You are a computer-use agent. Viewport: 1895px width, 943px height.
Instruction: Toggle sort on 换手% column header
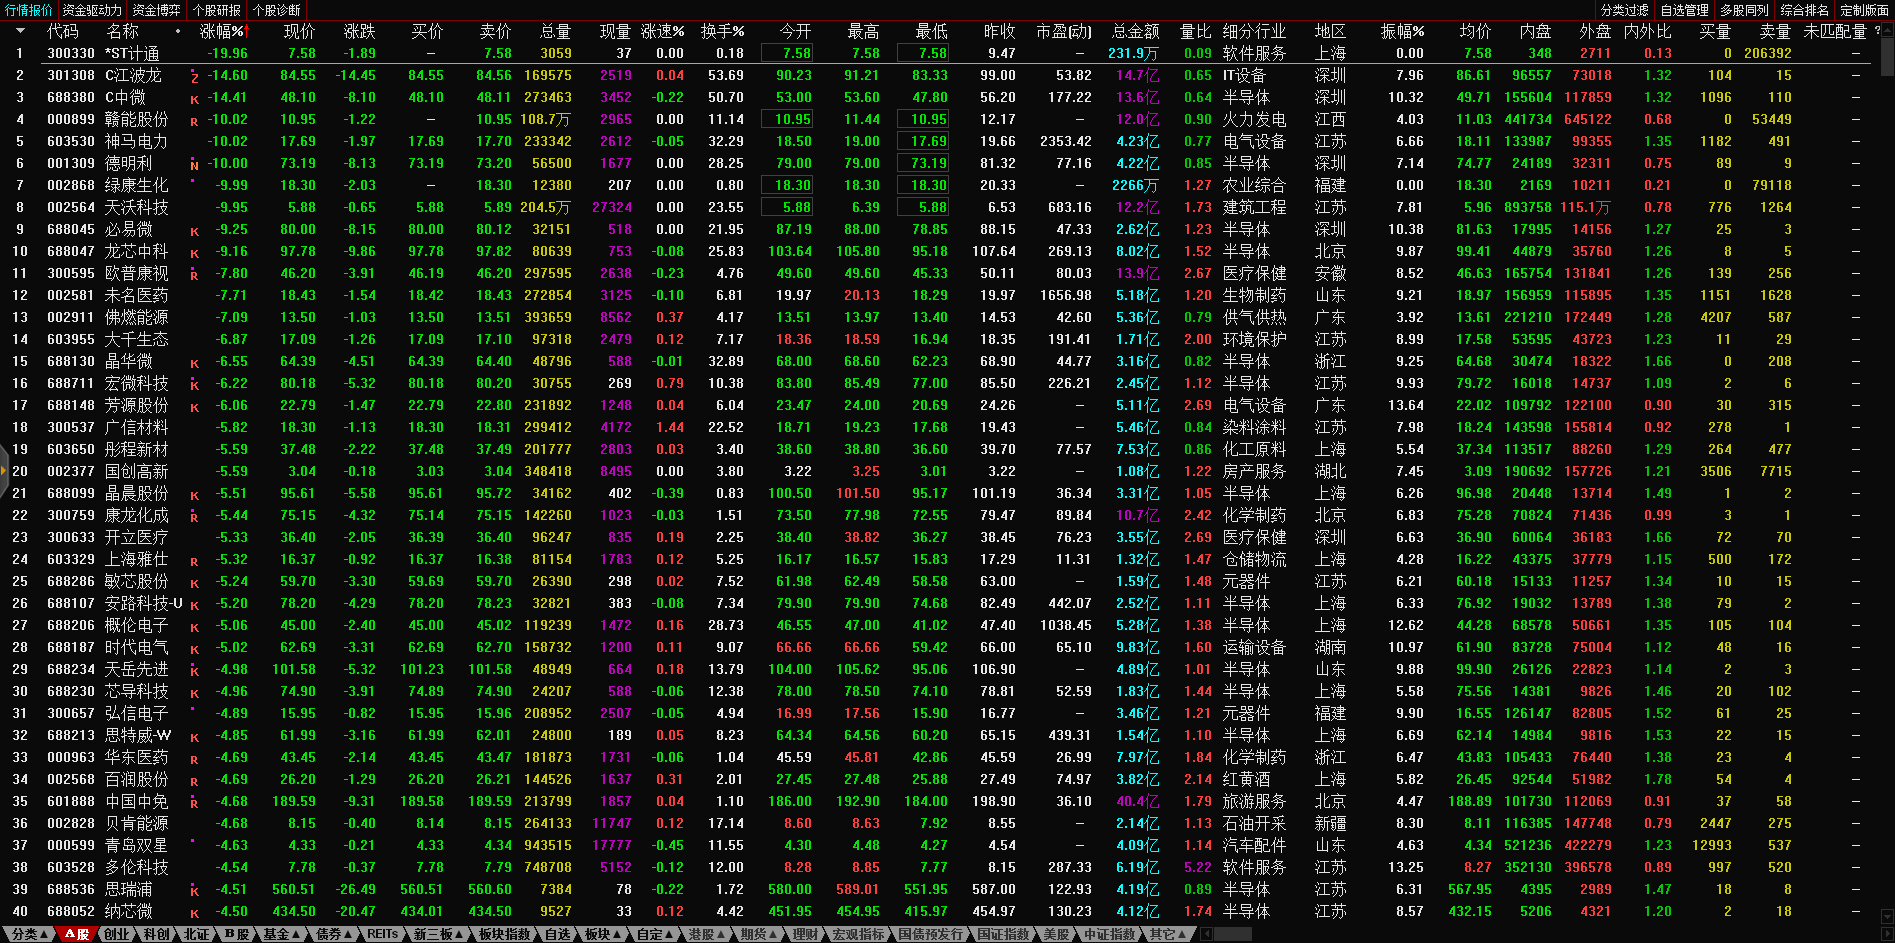tap(721, 32)
